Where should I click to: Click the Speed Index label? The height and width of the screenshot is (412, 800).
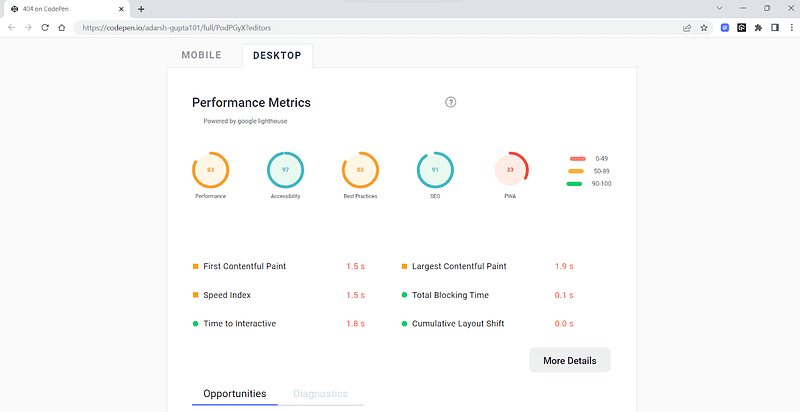(x=227, y=295)
